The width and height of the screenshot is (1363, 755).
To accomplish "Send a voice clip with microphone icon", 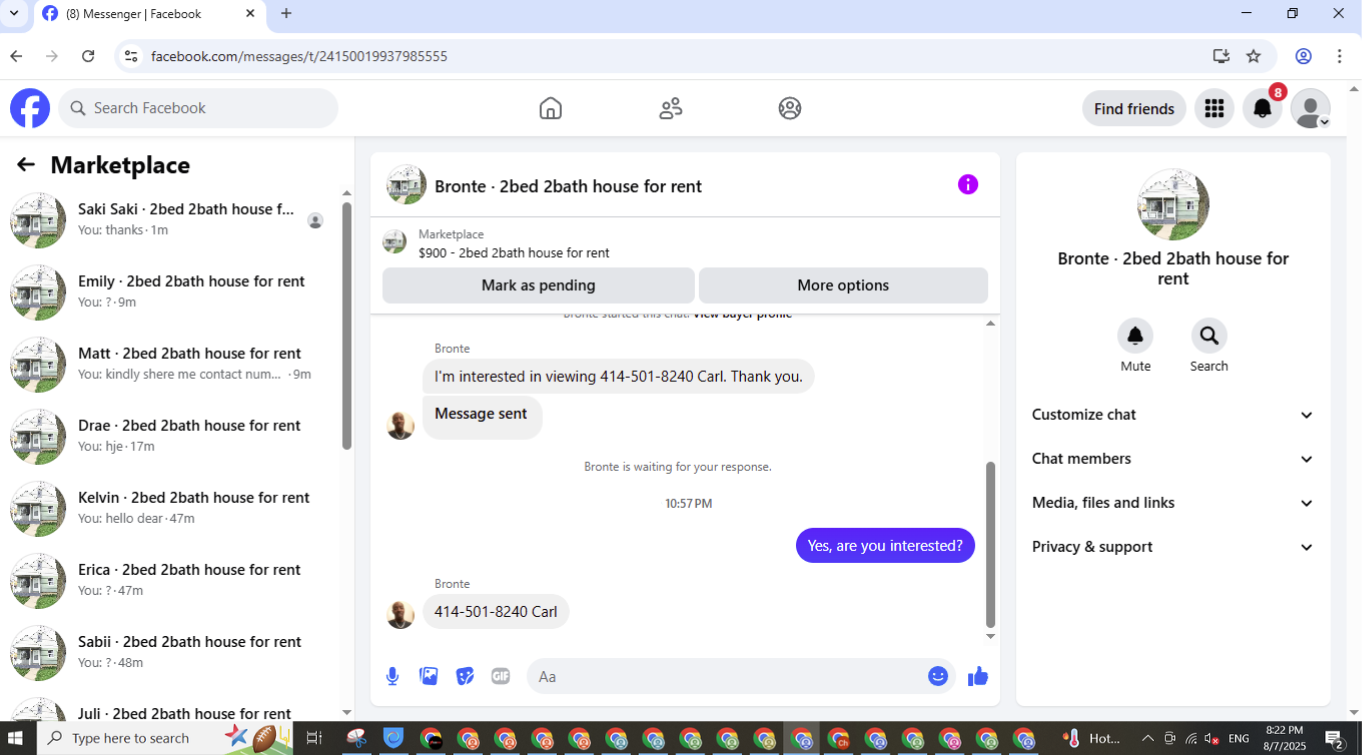I will (393, 677).
